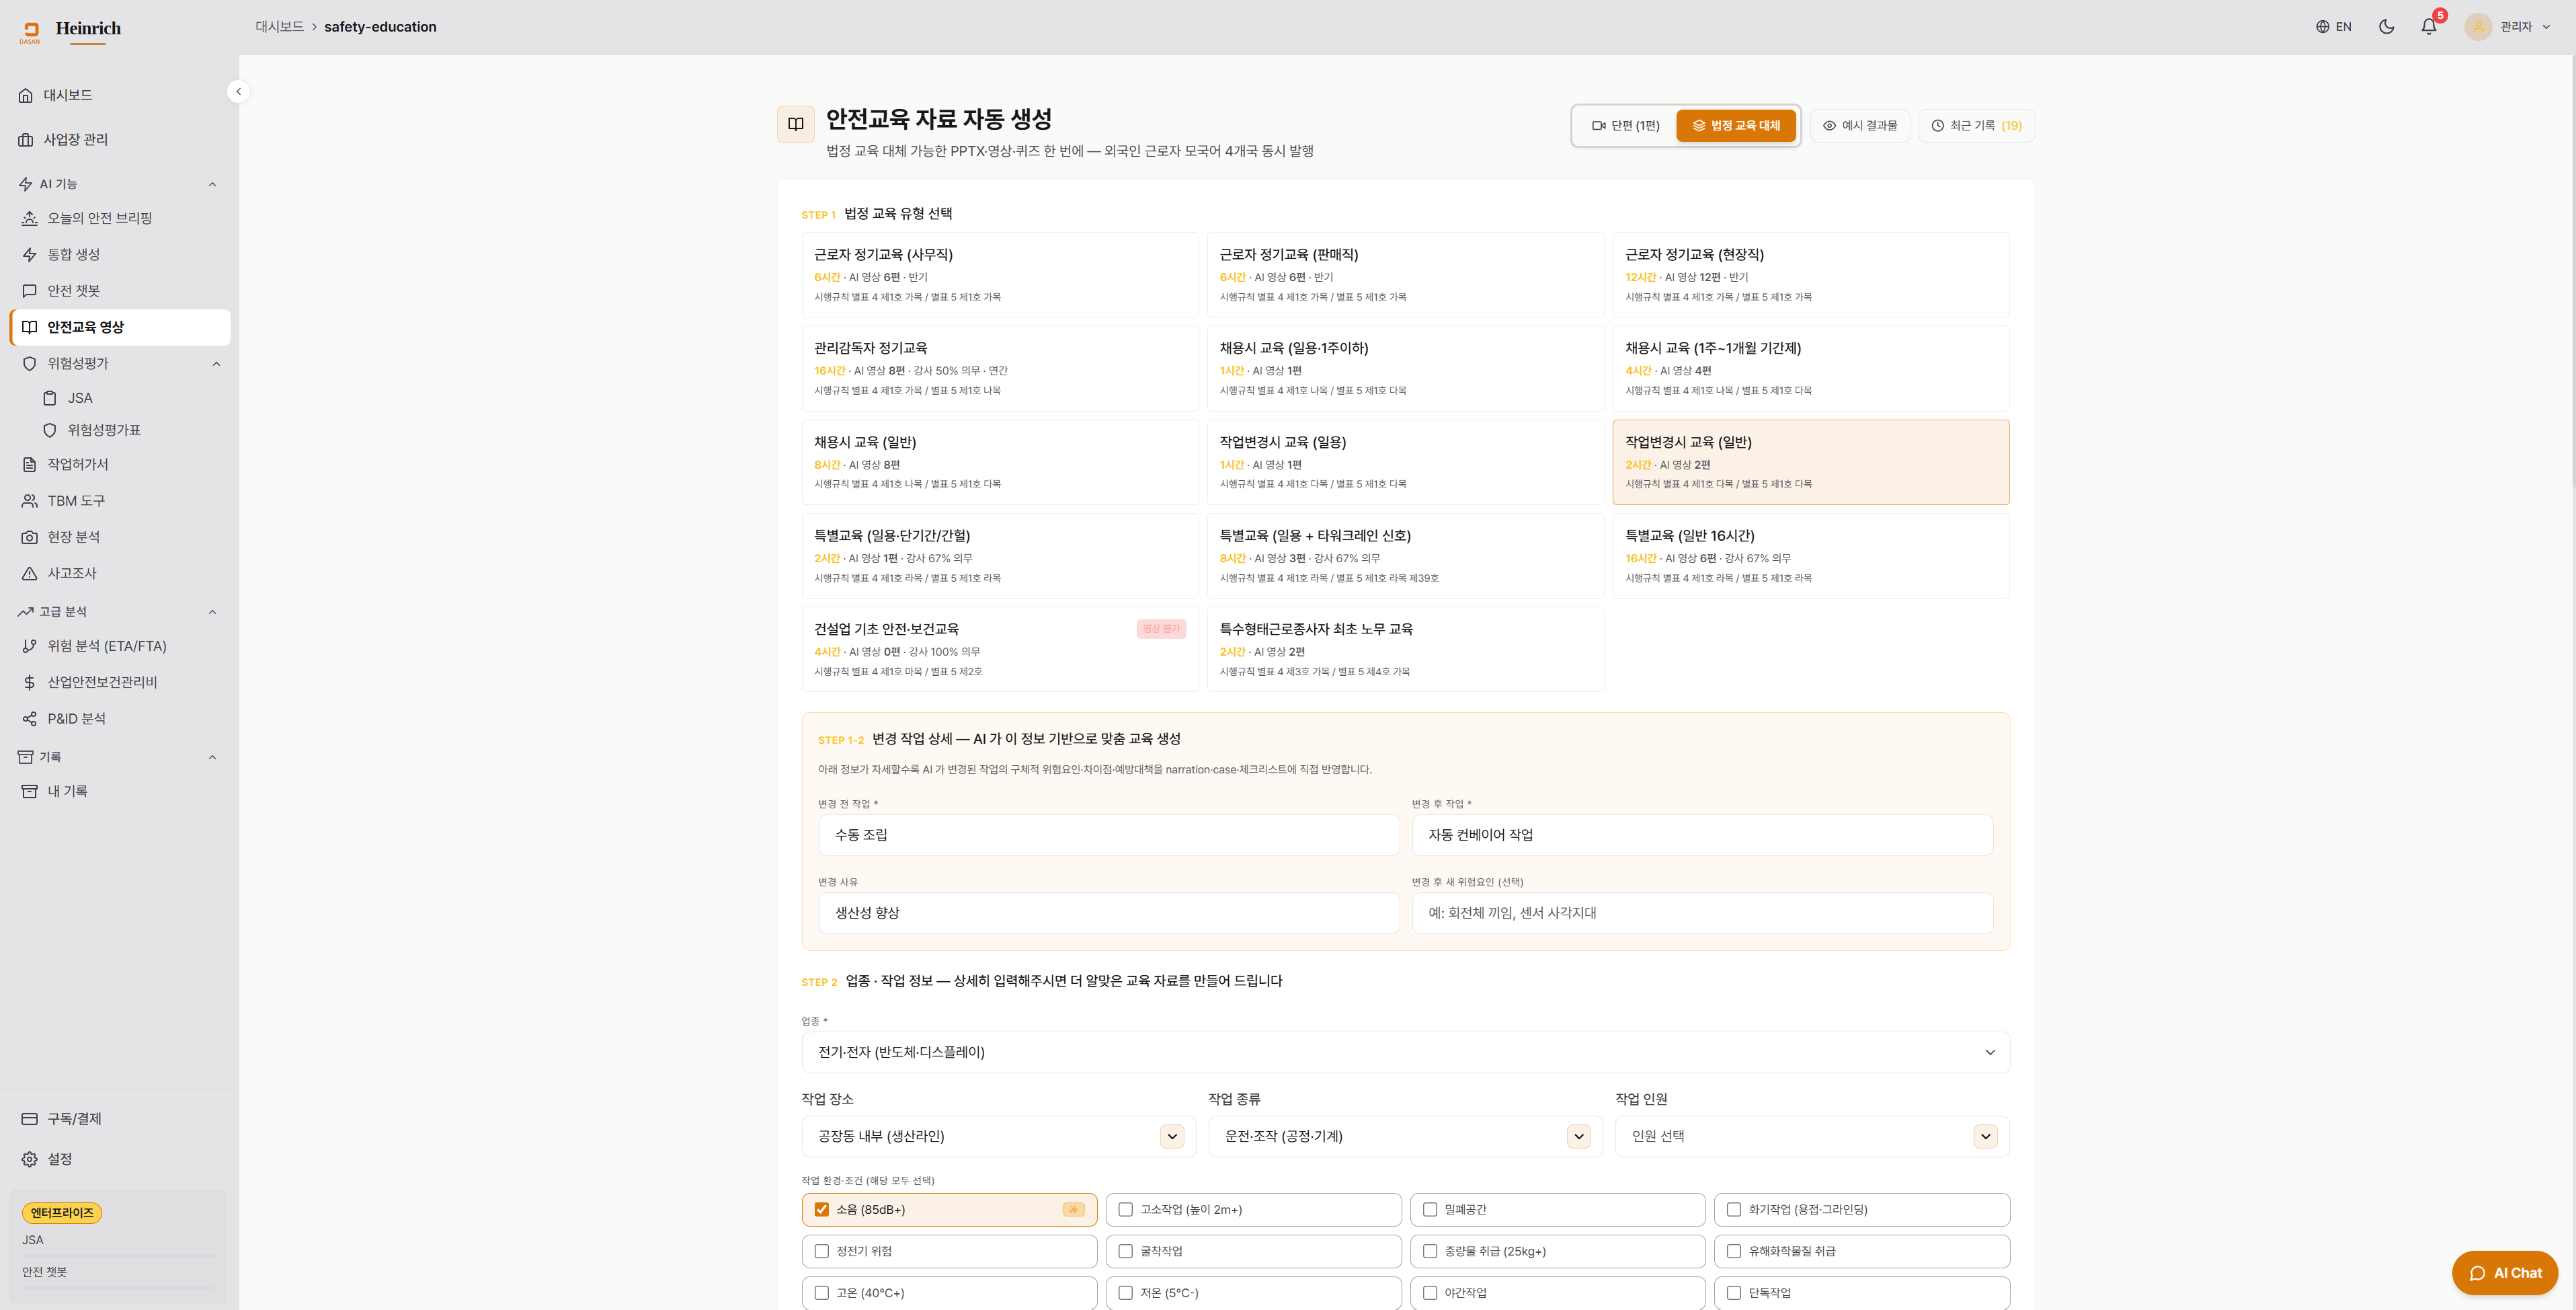
Task: Click the 변경 후 작업 input field
Action: (1702, 835)
